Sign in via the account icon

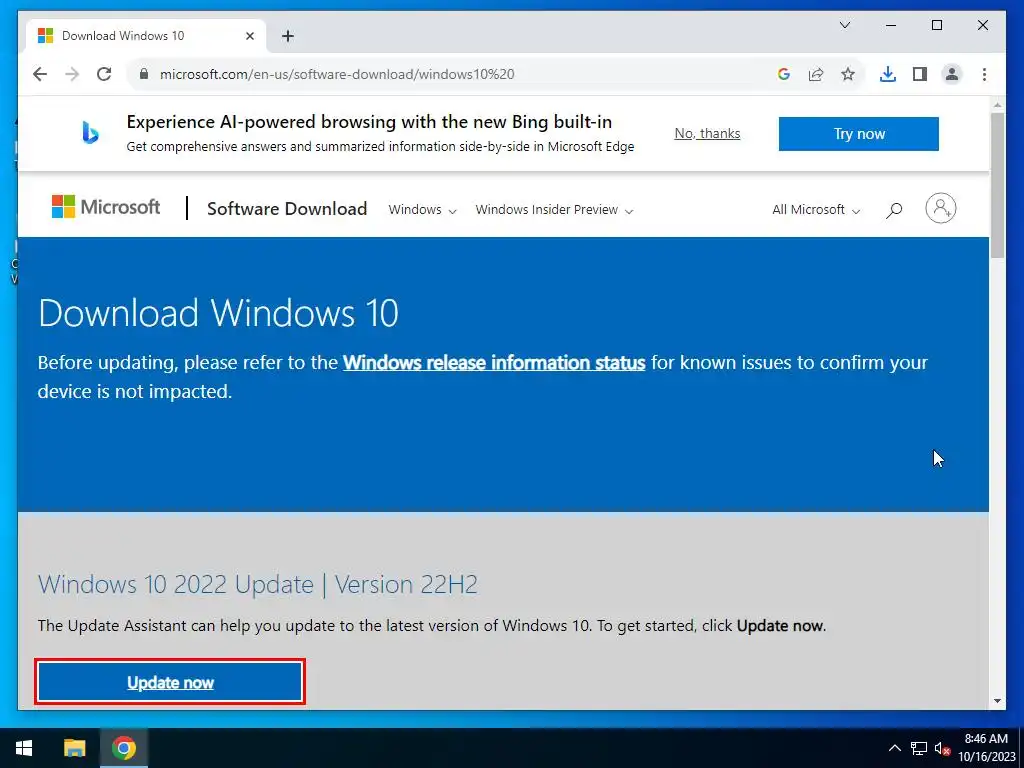tap(940, 208)
